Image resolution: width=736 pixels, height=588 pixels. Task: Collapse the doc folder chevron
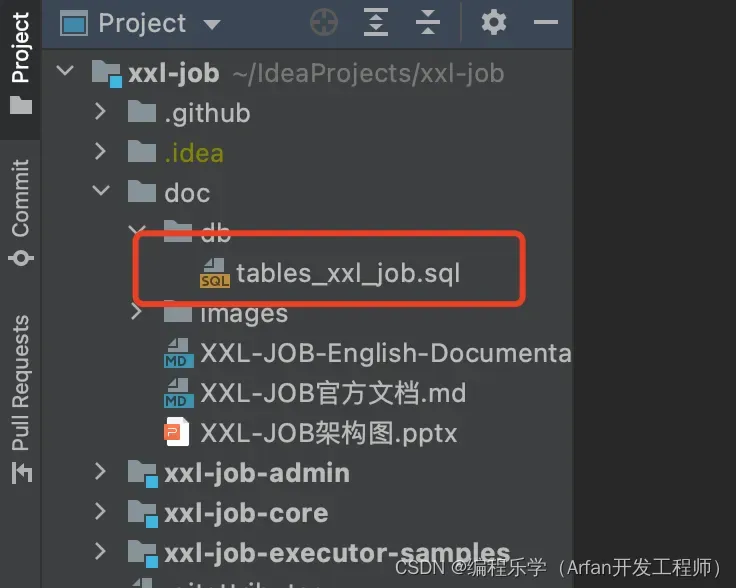pyautogui.click(x=101, y=191)
